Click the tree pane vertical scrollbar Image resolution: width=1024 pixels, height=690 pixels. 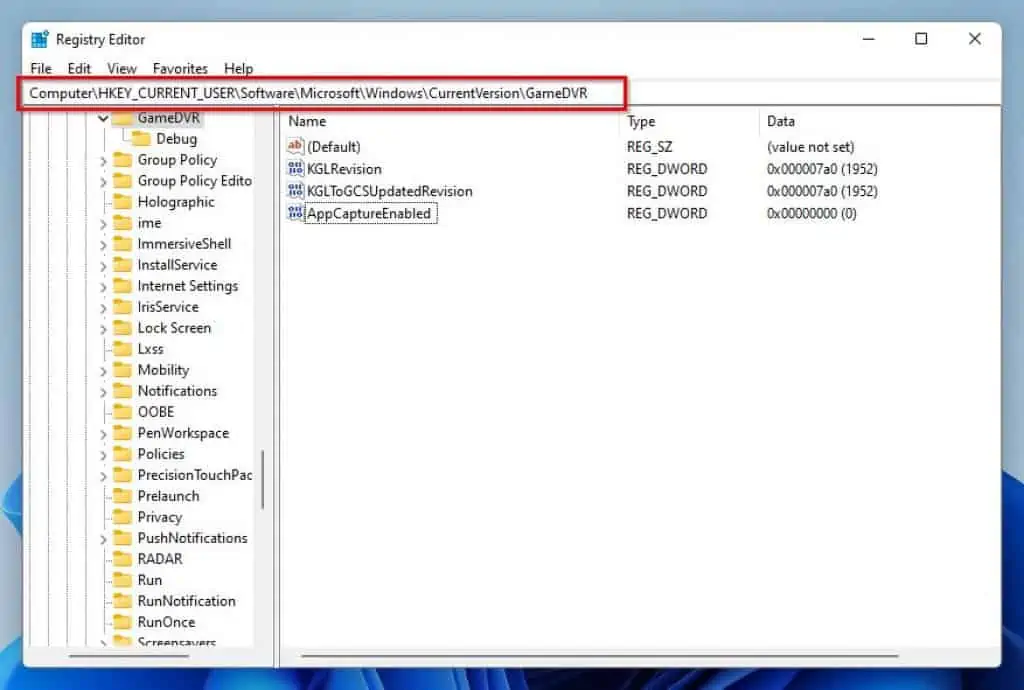[263, 478]
